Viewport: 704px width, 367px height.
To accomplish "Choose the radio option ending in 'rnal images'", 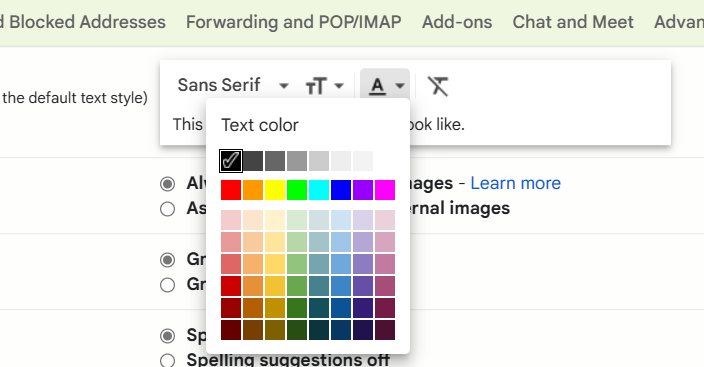I will 167,209.
